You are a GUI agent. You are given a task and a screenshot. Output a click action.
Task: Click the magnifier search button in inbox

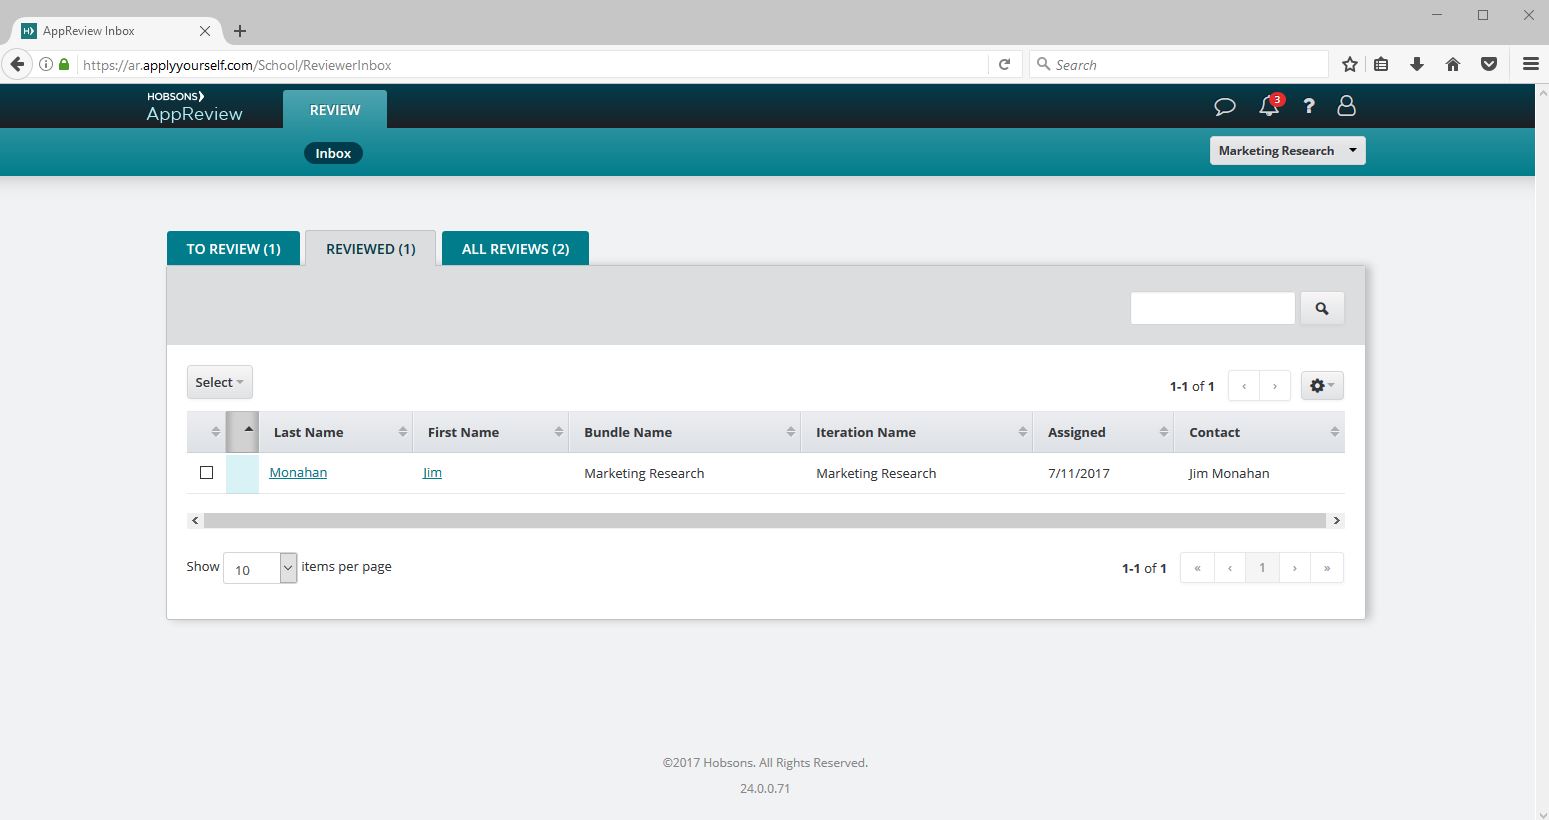click(x=1321, y=309)
